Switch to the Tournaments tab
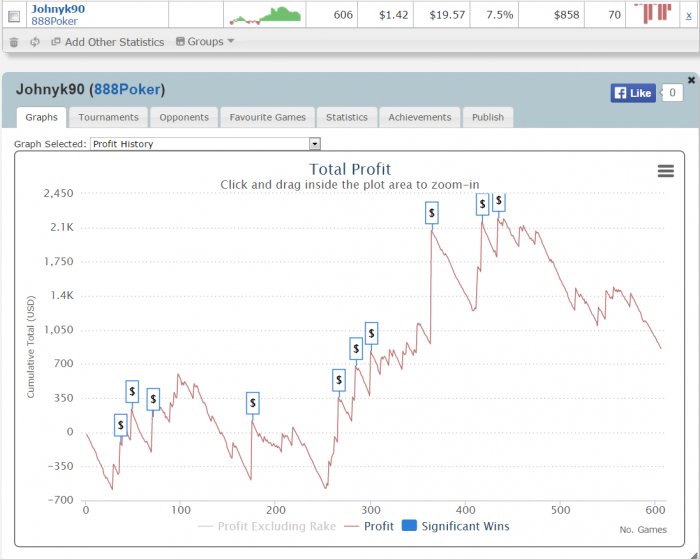Viewport: 700px width, 559px height. (108, 117)
